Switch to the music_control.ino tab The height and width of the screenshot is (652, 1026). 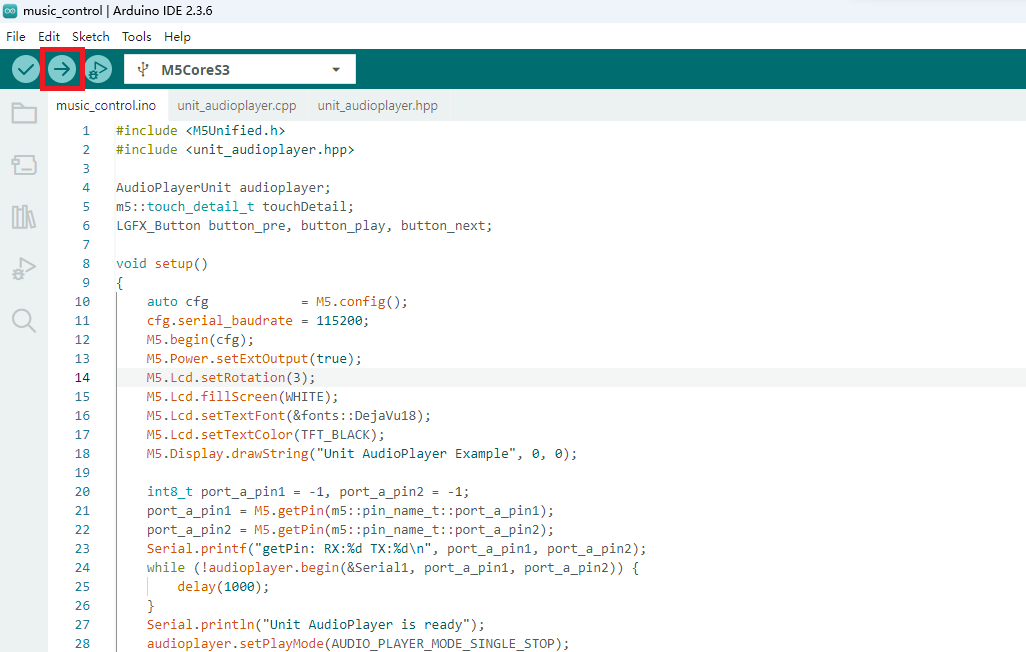pyautogui.click(x=106, y=105)
